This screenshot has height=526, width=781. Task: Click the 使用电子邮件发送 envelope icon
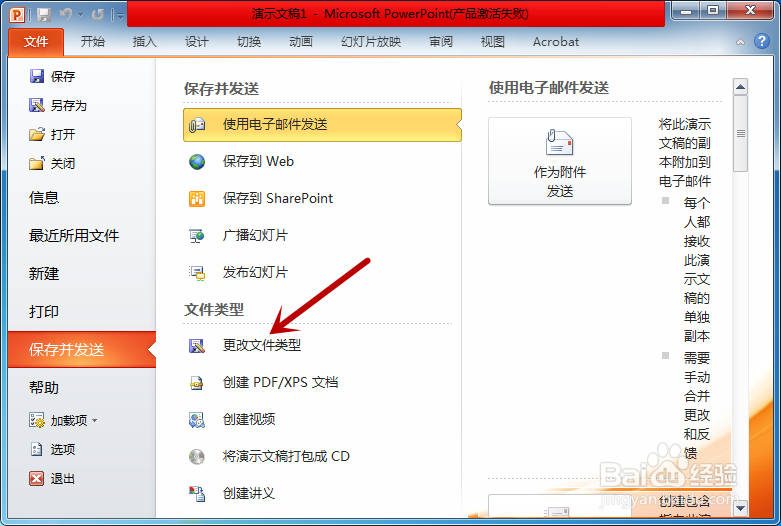[x=197, y=125]
